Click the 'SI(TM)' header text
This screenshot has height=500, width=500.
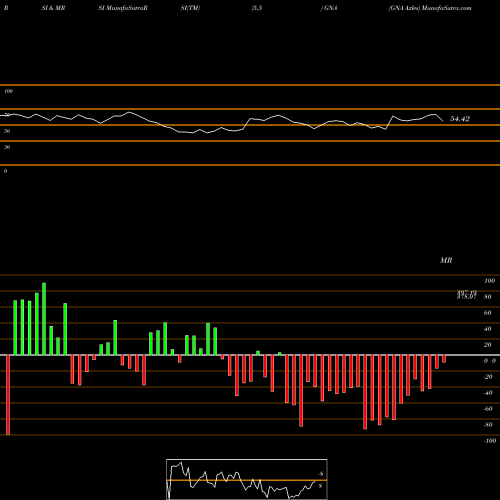coord(190,8)
